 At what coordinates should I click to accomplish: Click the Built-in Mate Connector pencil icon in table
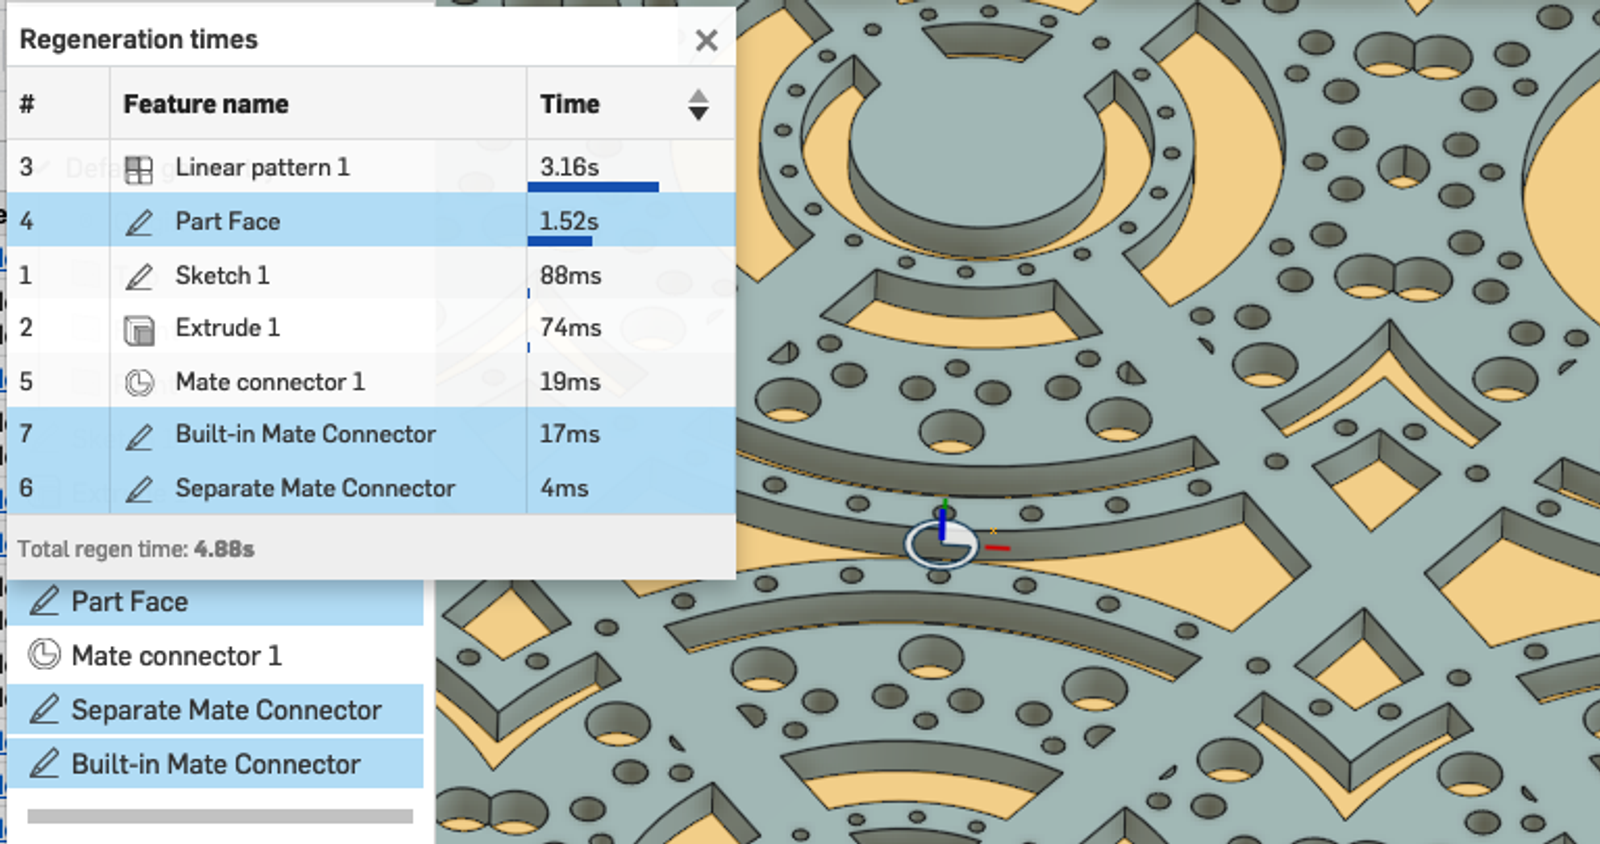[x=139, y=436]
